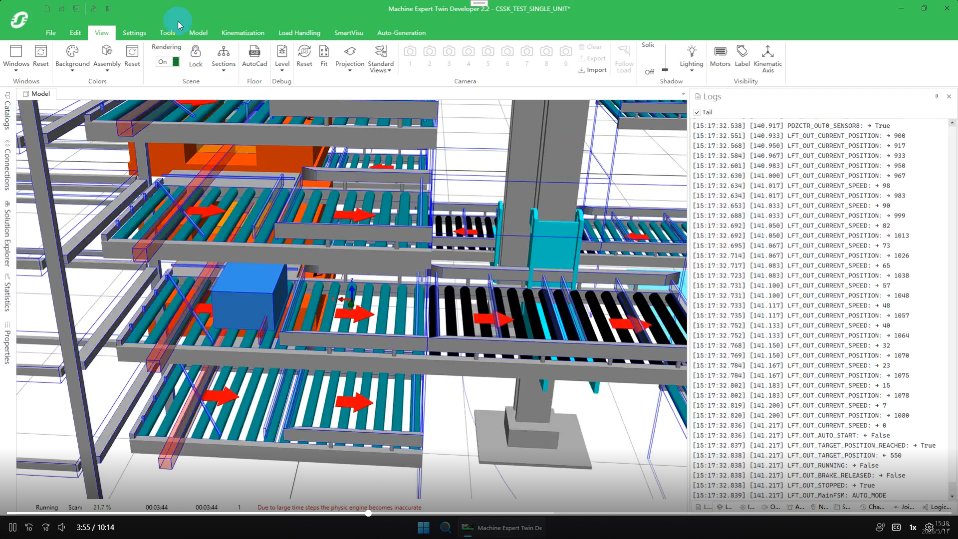The height and width of the screenshot is (539, 958).
Task: Click Machine Expert Twin taskbar button
Action: pyautogui.click(x=502, y=527)
